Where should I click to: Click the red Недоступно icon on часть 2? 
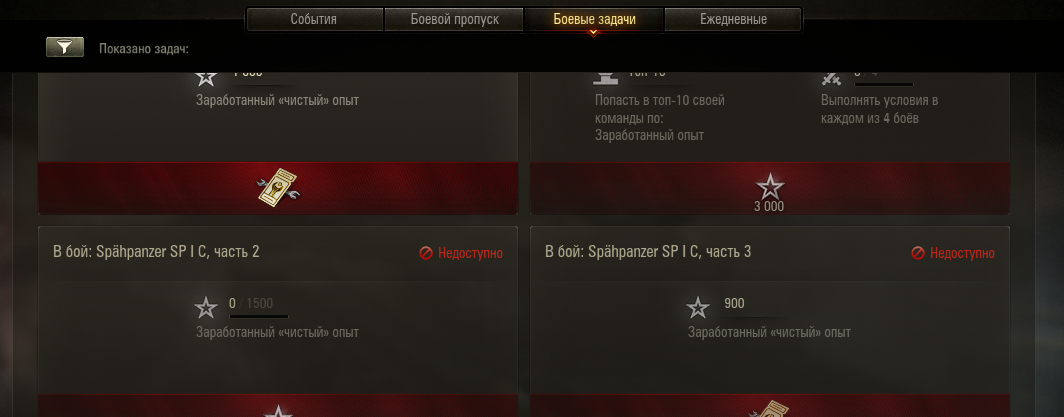[426, 253]
